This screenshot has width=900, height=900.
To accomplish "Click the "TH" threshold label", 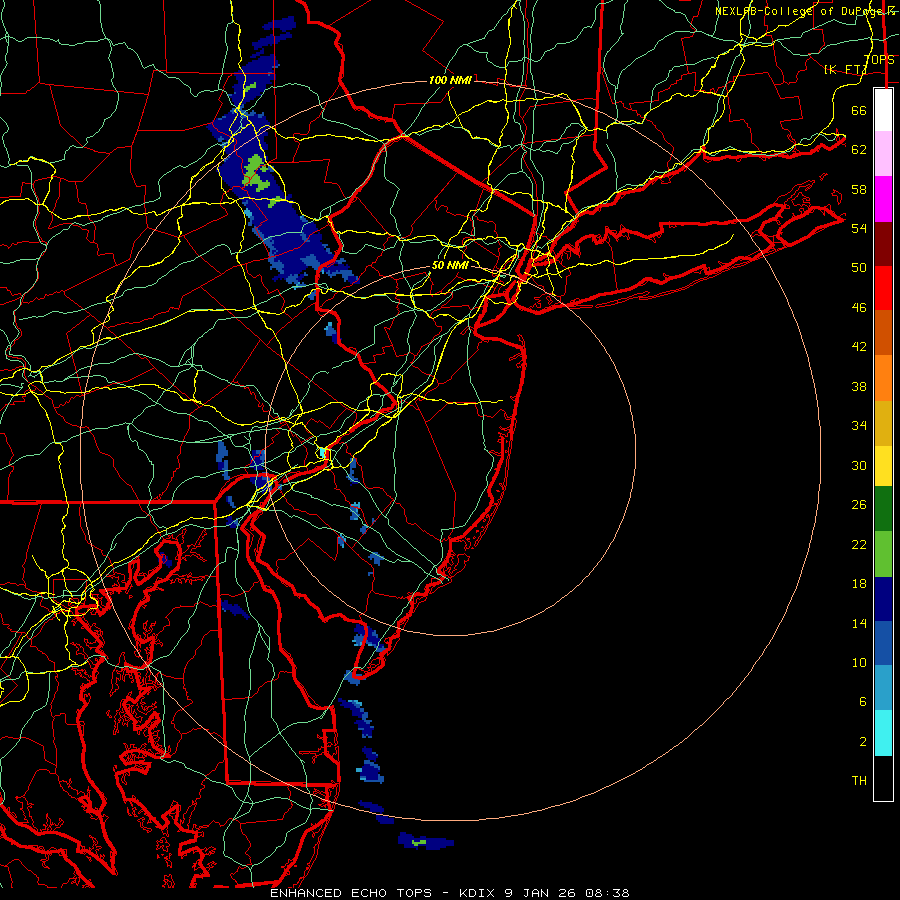I will (859, 781).
